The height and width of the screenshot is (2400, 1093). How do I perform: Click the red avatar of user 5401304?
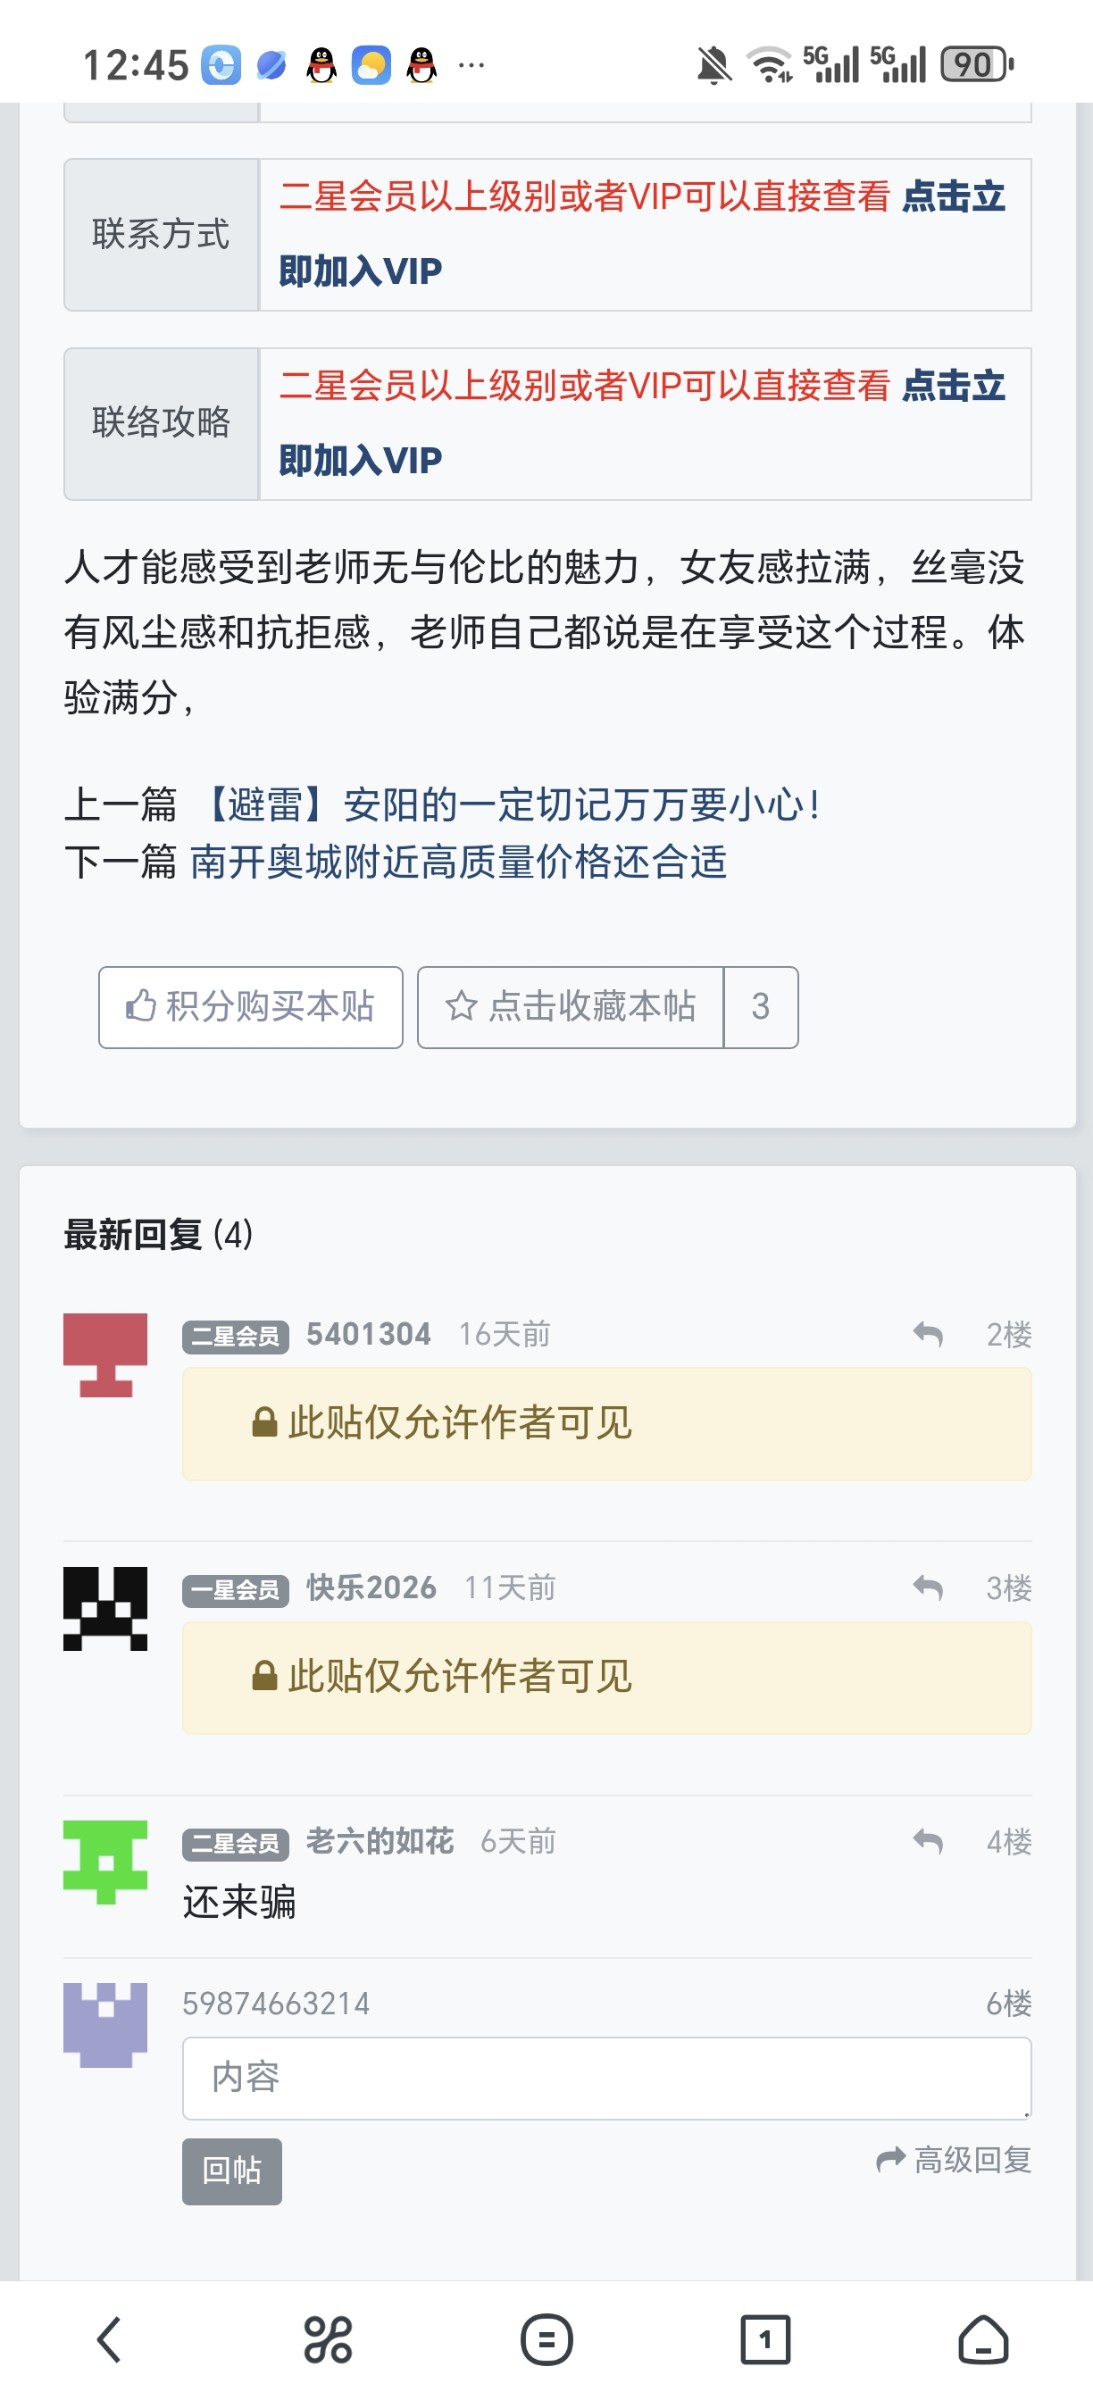click(x=105, y=1355)
